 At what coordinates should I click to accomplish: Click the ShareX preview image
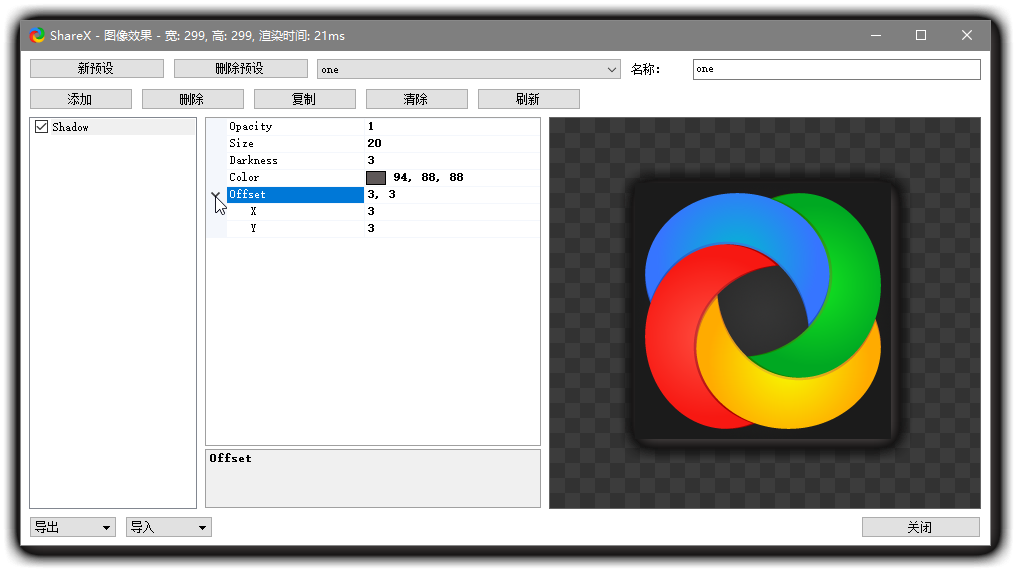pos(764,313)
